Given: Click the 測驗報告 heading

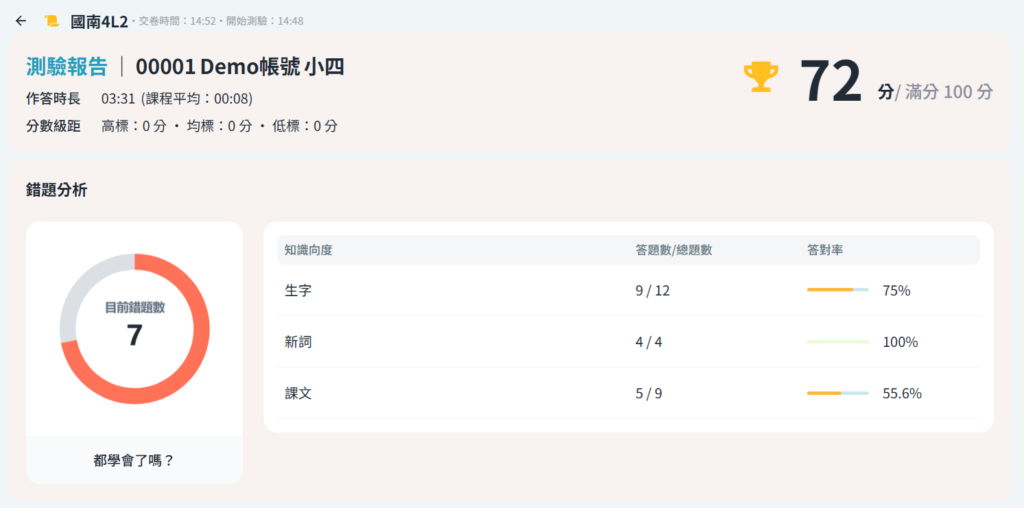Looking at the screenshot, I should point(66,67).
